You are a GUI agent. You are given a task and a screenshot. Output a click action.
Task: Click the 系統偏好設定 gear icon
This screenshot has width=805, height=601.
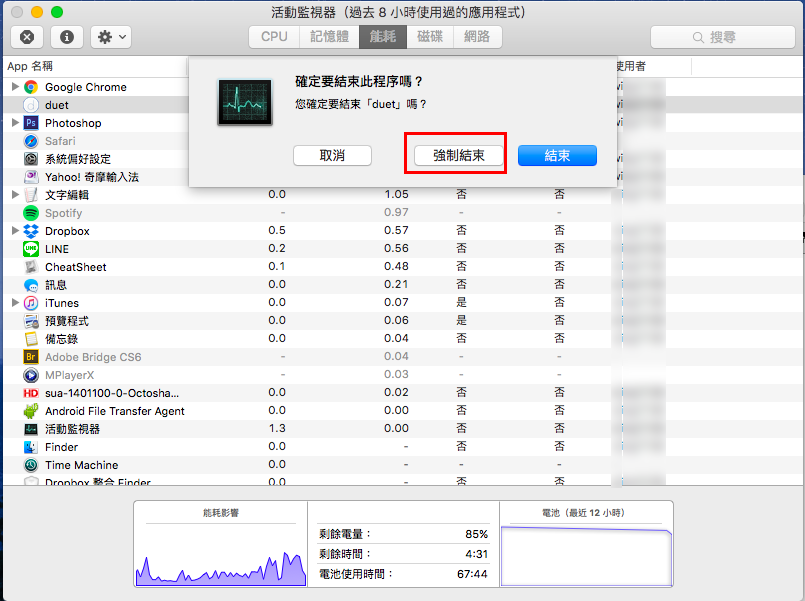(x=31, y=159)
